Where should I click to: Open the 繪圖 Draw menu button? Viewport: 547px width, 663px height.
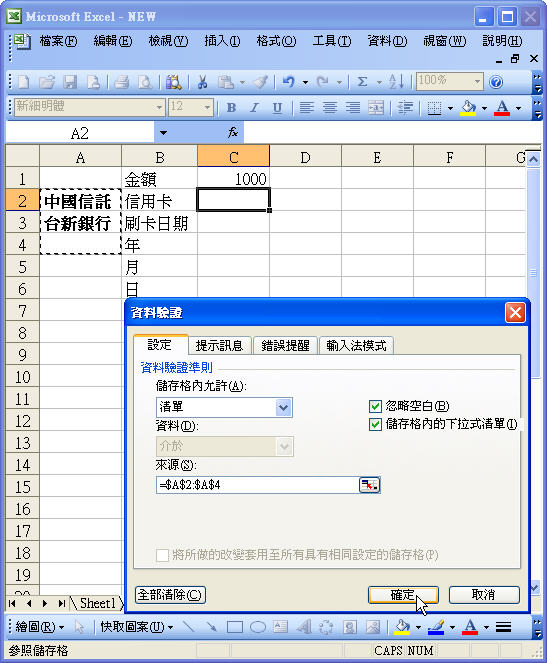(x=40, y=627)
